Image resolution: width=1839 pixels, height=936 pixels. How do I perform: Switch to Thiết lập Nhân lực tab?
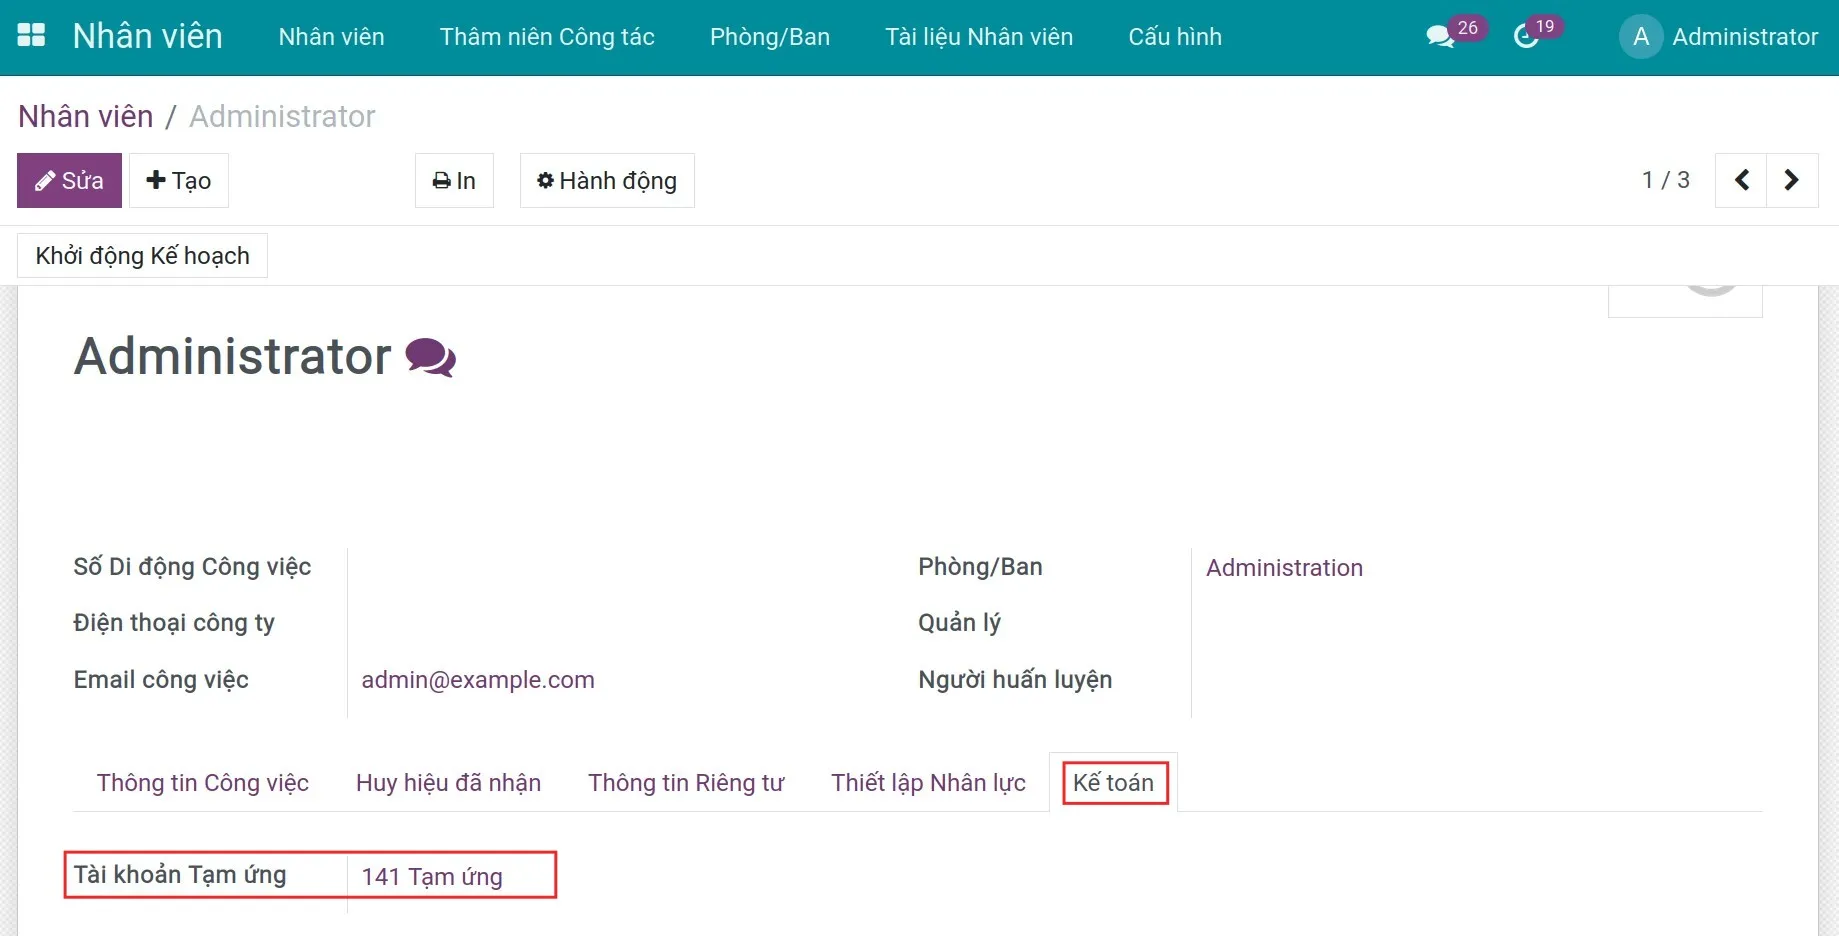[x=928, y=783]
